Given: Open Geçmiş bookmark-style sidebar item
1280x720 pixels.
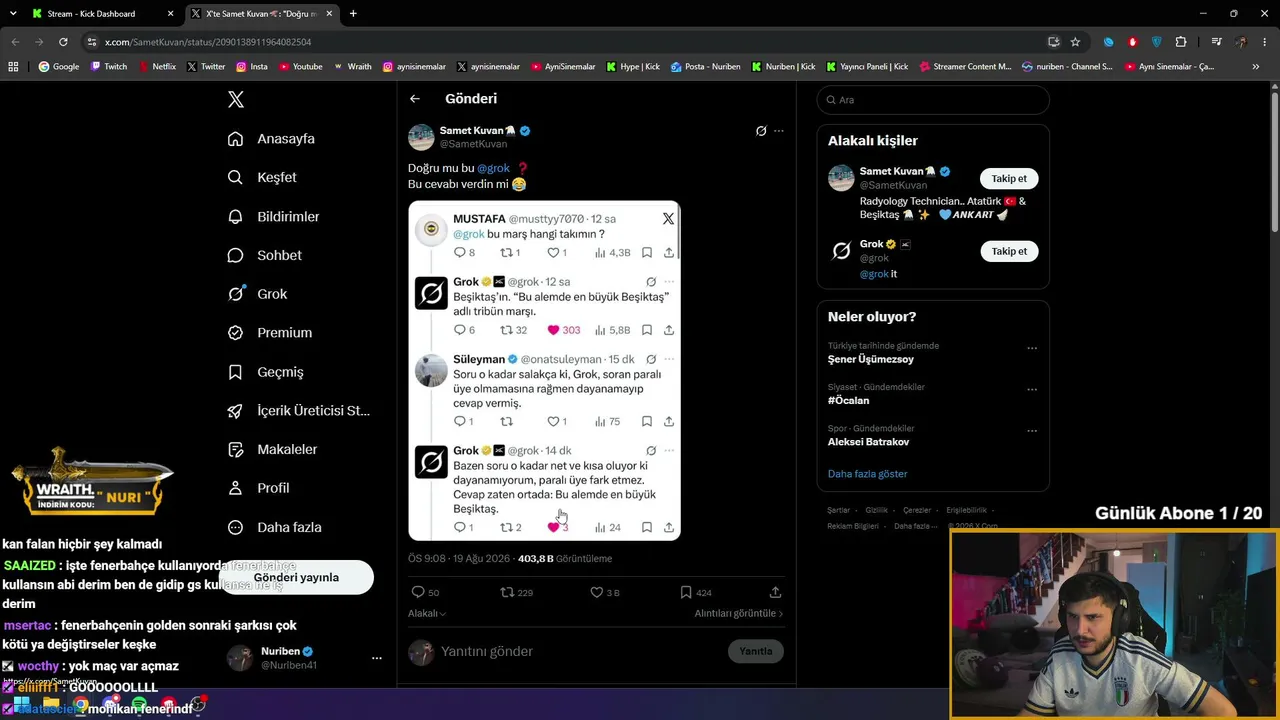Looking at the screenshot, I should 265,371.
